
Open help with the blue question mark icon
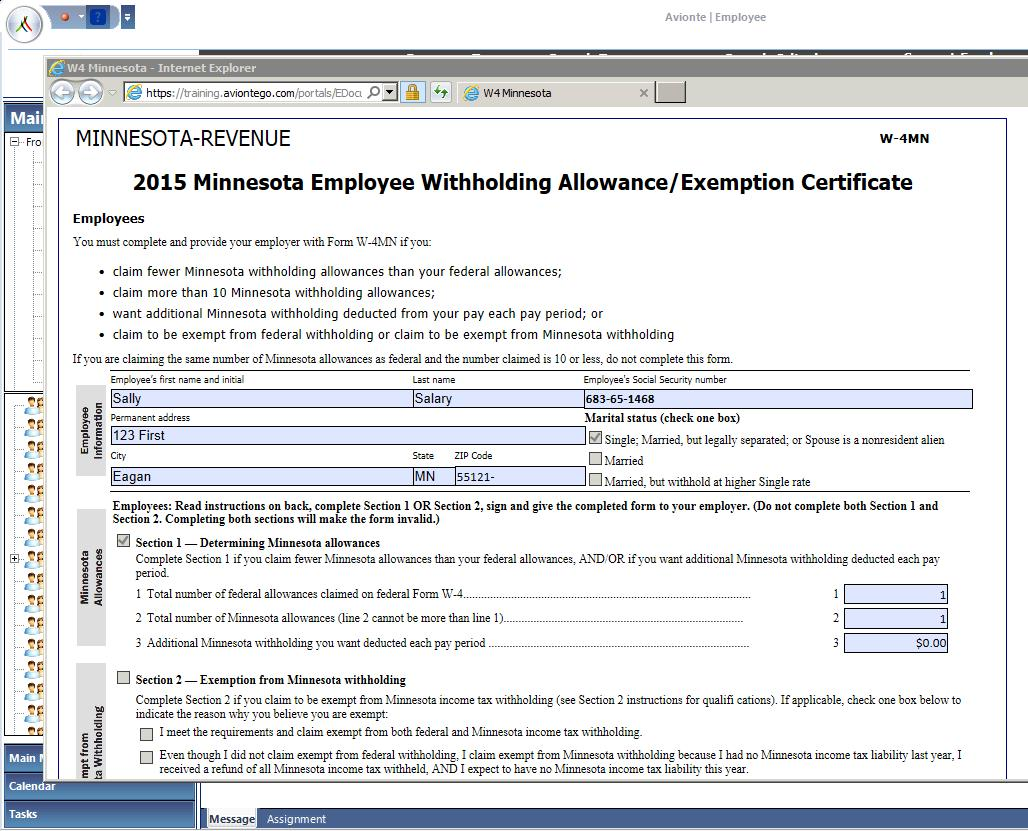pos(98,17)
